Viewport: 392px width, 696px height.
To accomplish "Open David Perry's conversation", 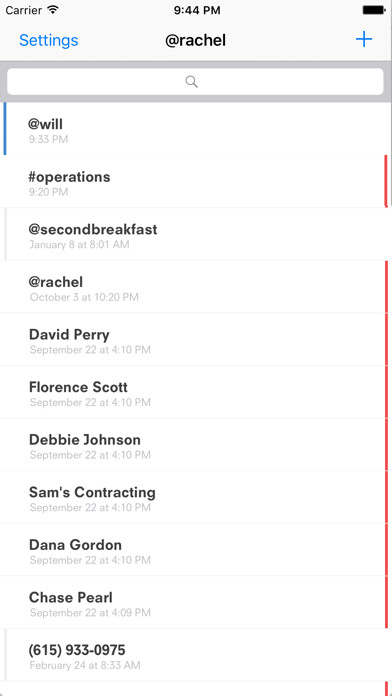I will 196,339.
